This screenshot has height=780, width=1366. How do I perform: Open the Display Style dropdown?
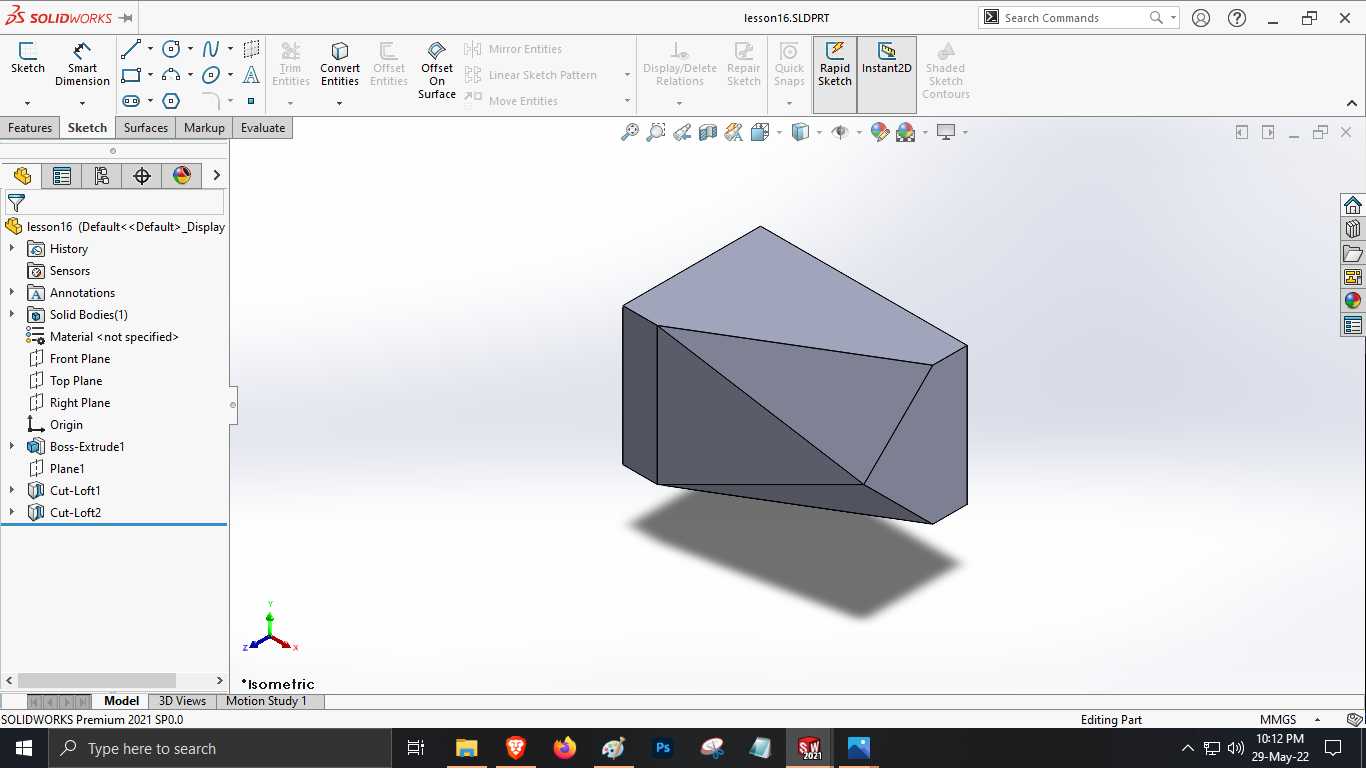819,132
